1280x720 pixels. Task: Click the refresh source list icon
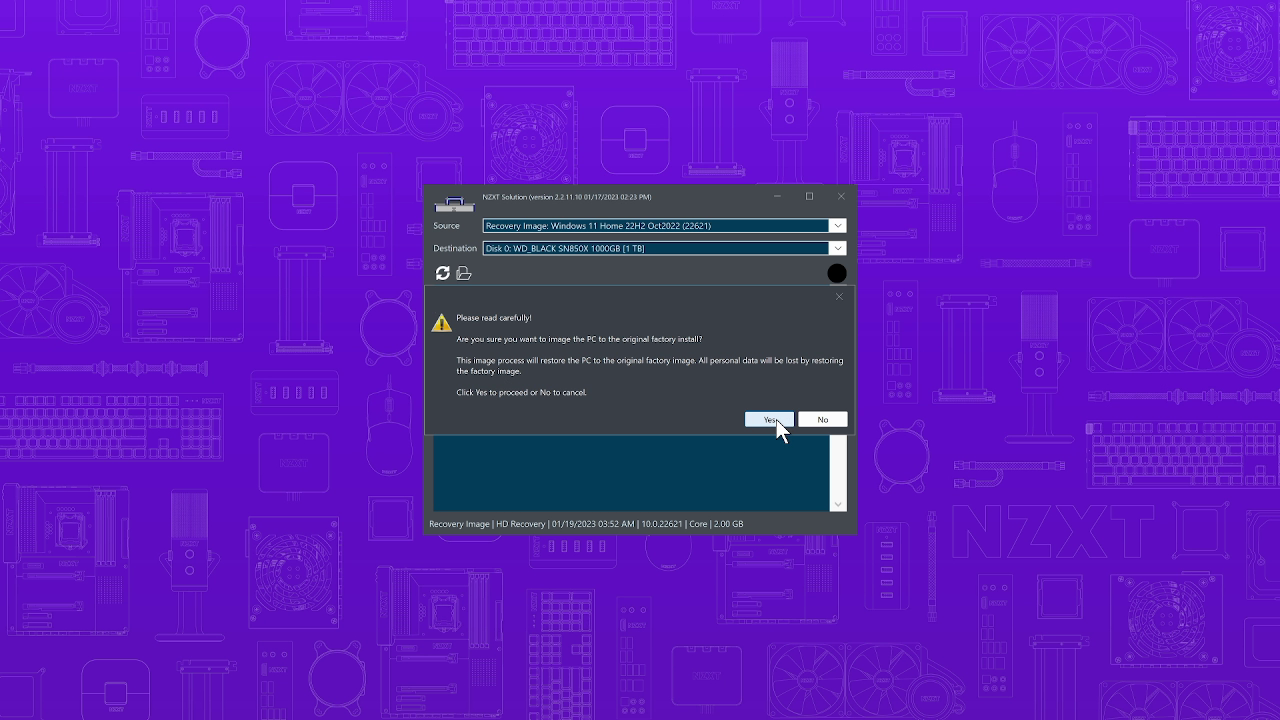[x=441, y=272]
